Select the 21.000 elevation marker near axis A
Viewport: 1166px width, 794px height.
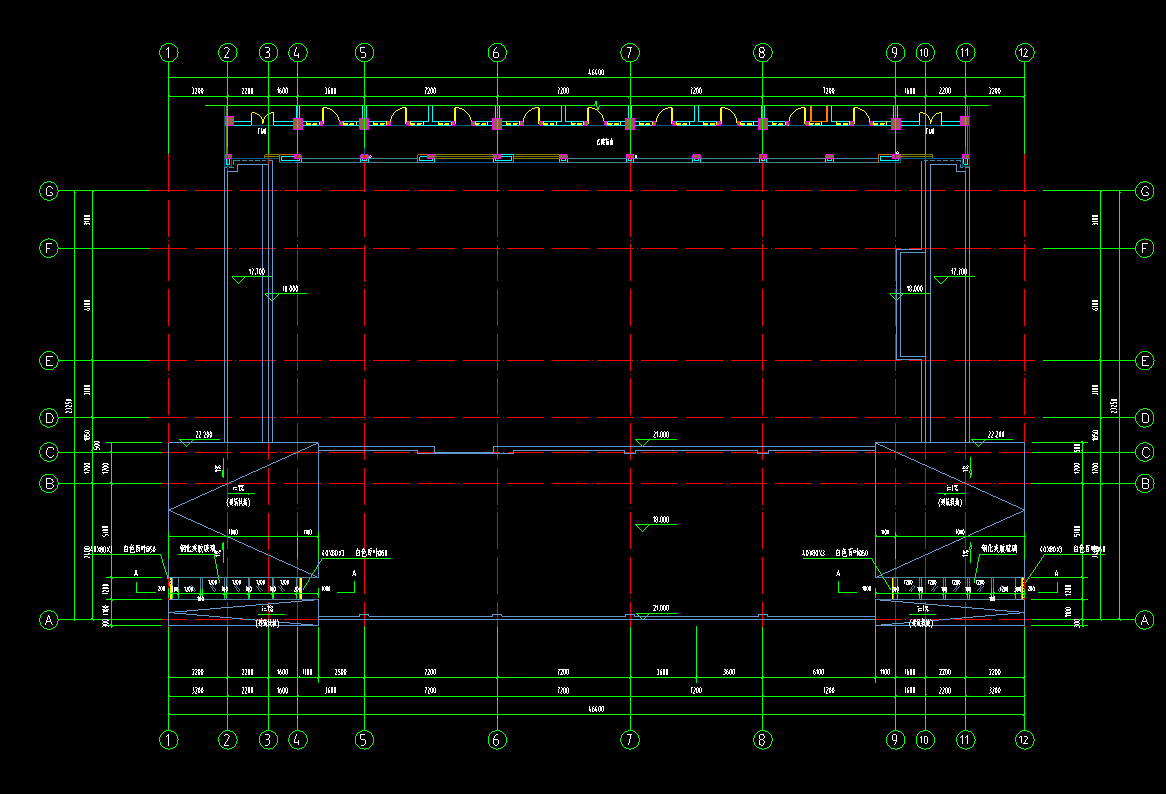pyautogui.click(x=659, y=608)
